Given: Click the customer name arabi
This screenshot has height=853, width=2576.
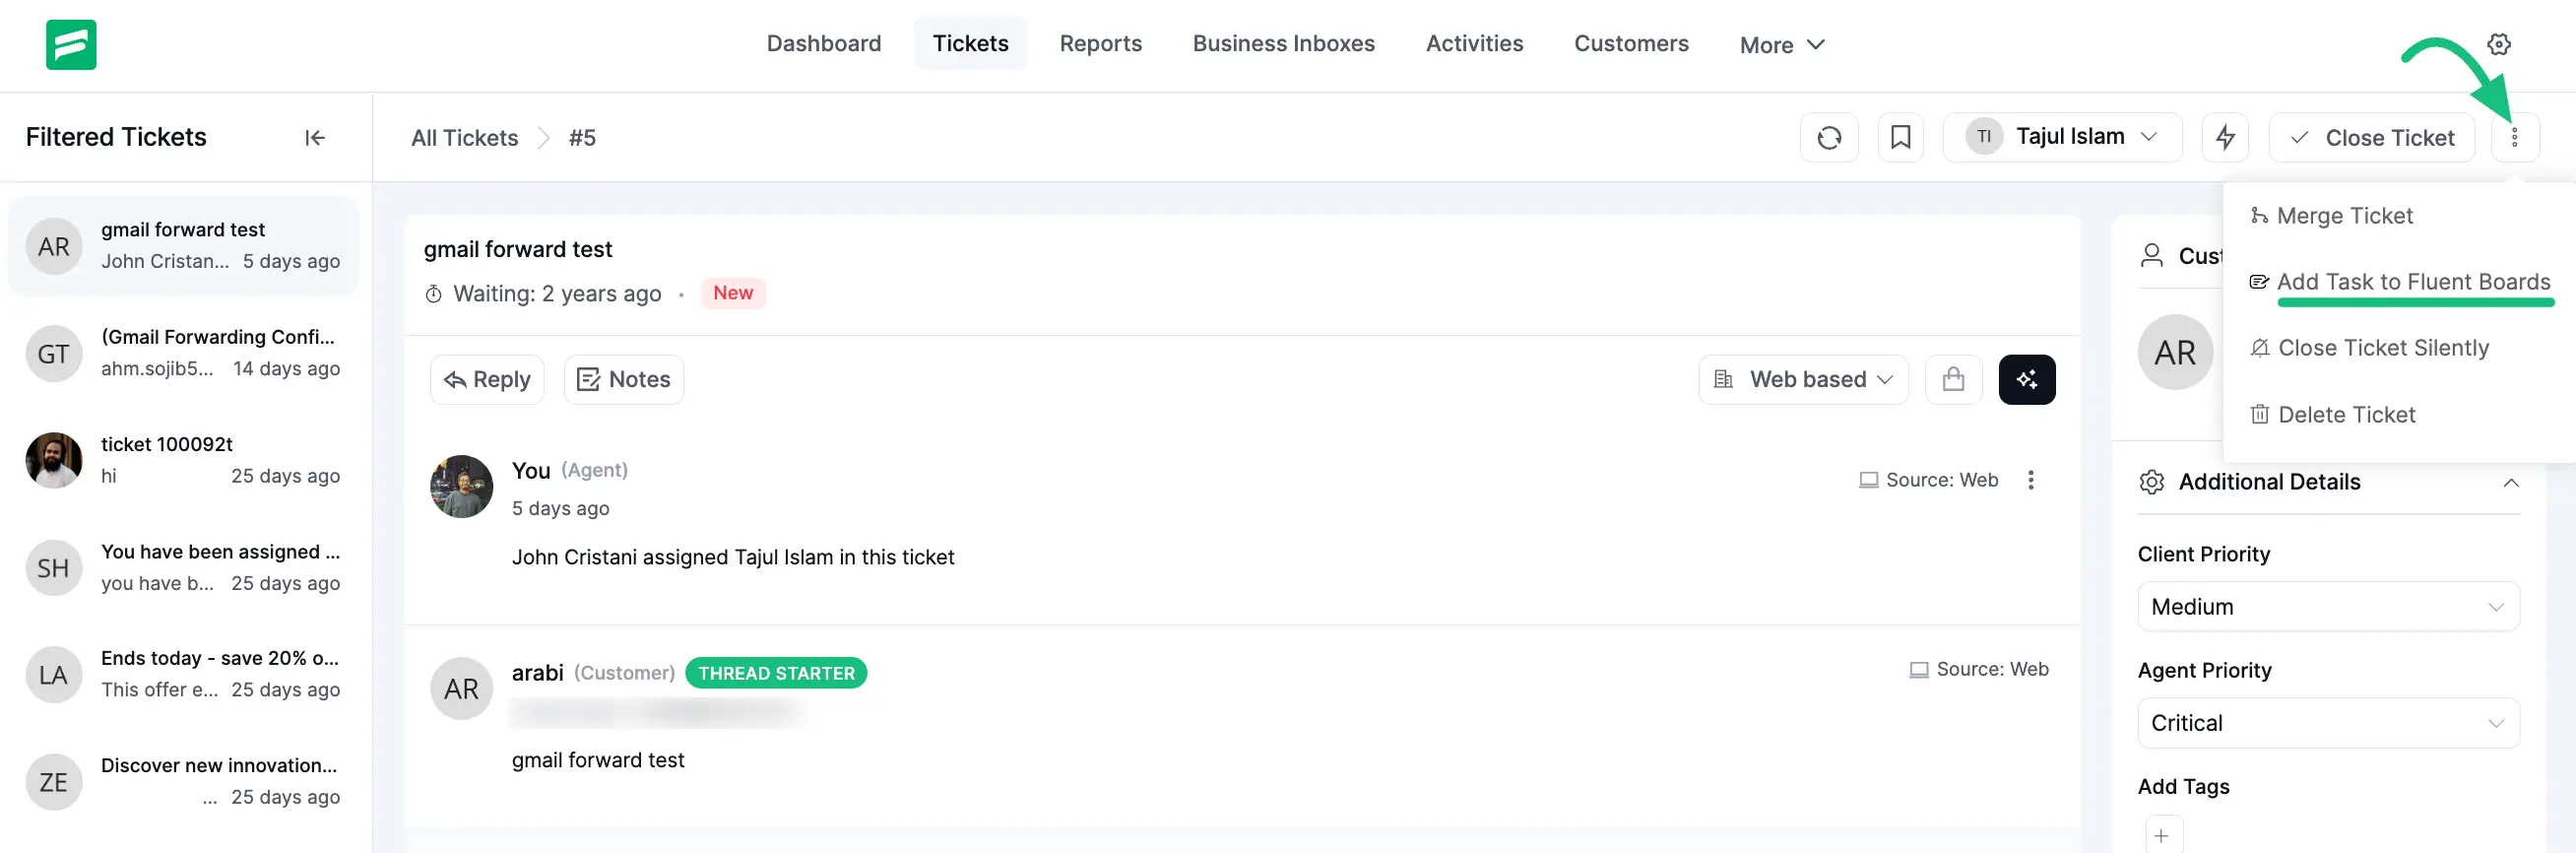Looking at the screenshot, I should [538, 673].
